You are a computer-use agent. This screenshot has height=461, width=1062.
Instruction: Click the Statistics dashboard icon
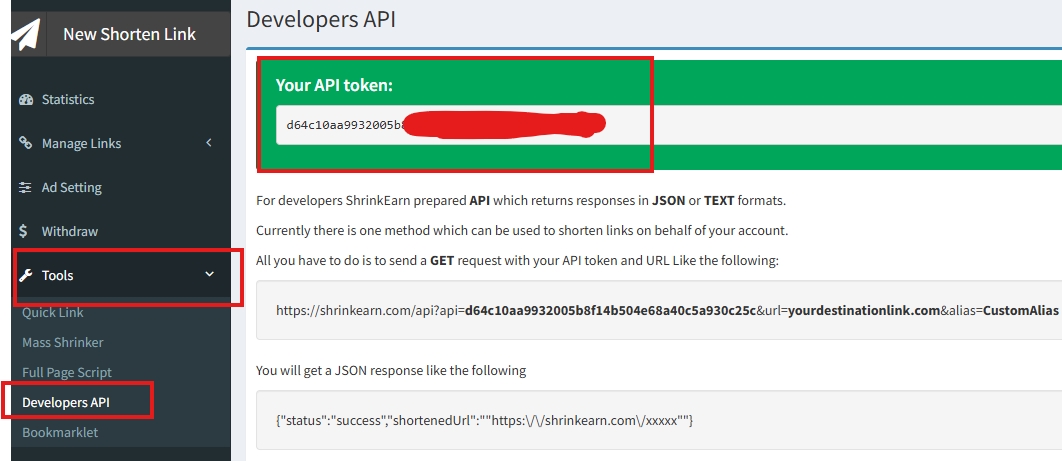pos(26,100)
